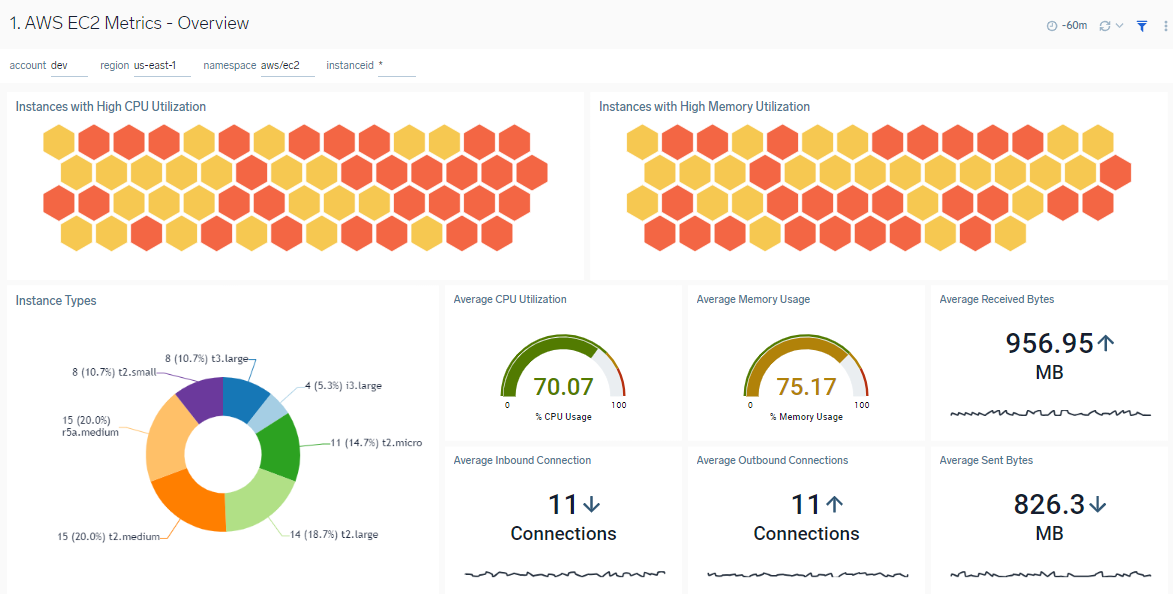The image size is (1173, 594).
Task: Click the up arrow beside outbound 11
Action: pyautogui.click(x=834, y=505)
